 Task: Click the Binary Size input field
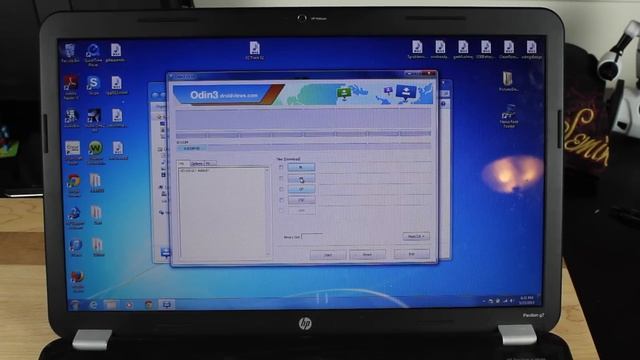tap(312, 236)
